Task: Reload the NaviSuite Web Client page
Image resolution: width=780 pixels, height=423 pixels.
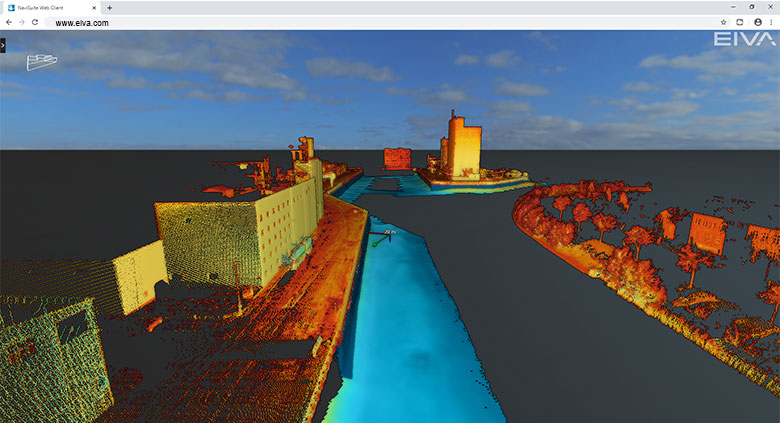Action: (x=35, y=22)
